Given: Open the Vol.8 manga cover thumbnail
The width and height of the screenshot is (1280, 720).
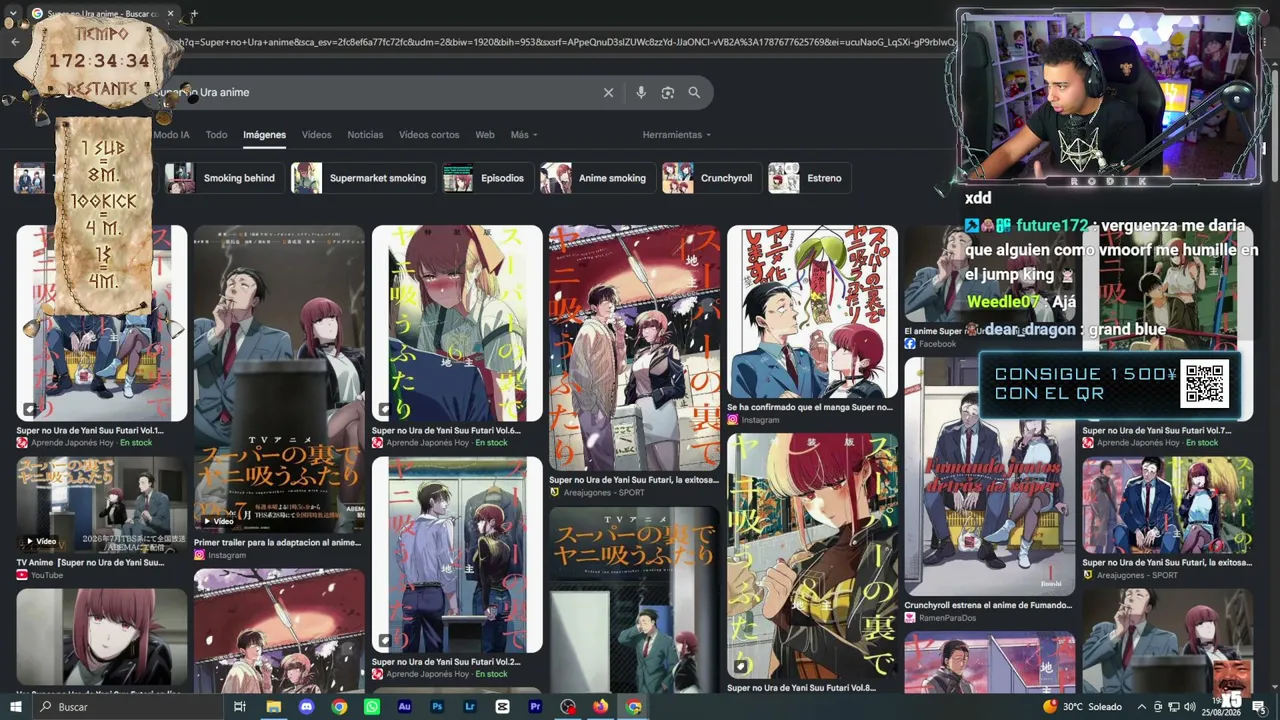Looking at the screenshot, I should [x=812, y=556].
